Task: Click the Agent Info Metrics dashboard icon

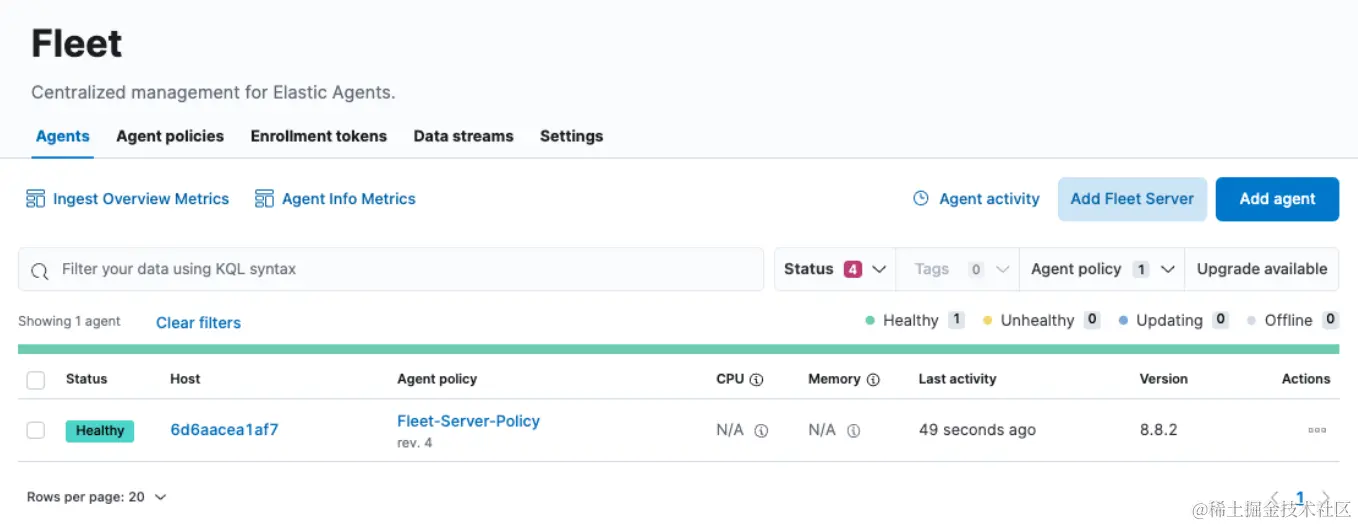Action: click(264, 199)
